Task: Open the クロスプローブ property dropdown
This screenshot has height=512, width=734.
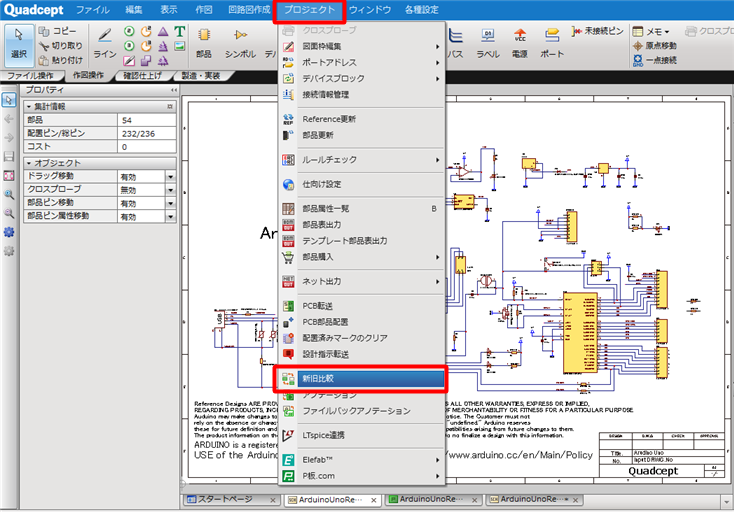Action: pos(171,189)
